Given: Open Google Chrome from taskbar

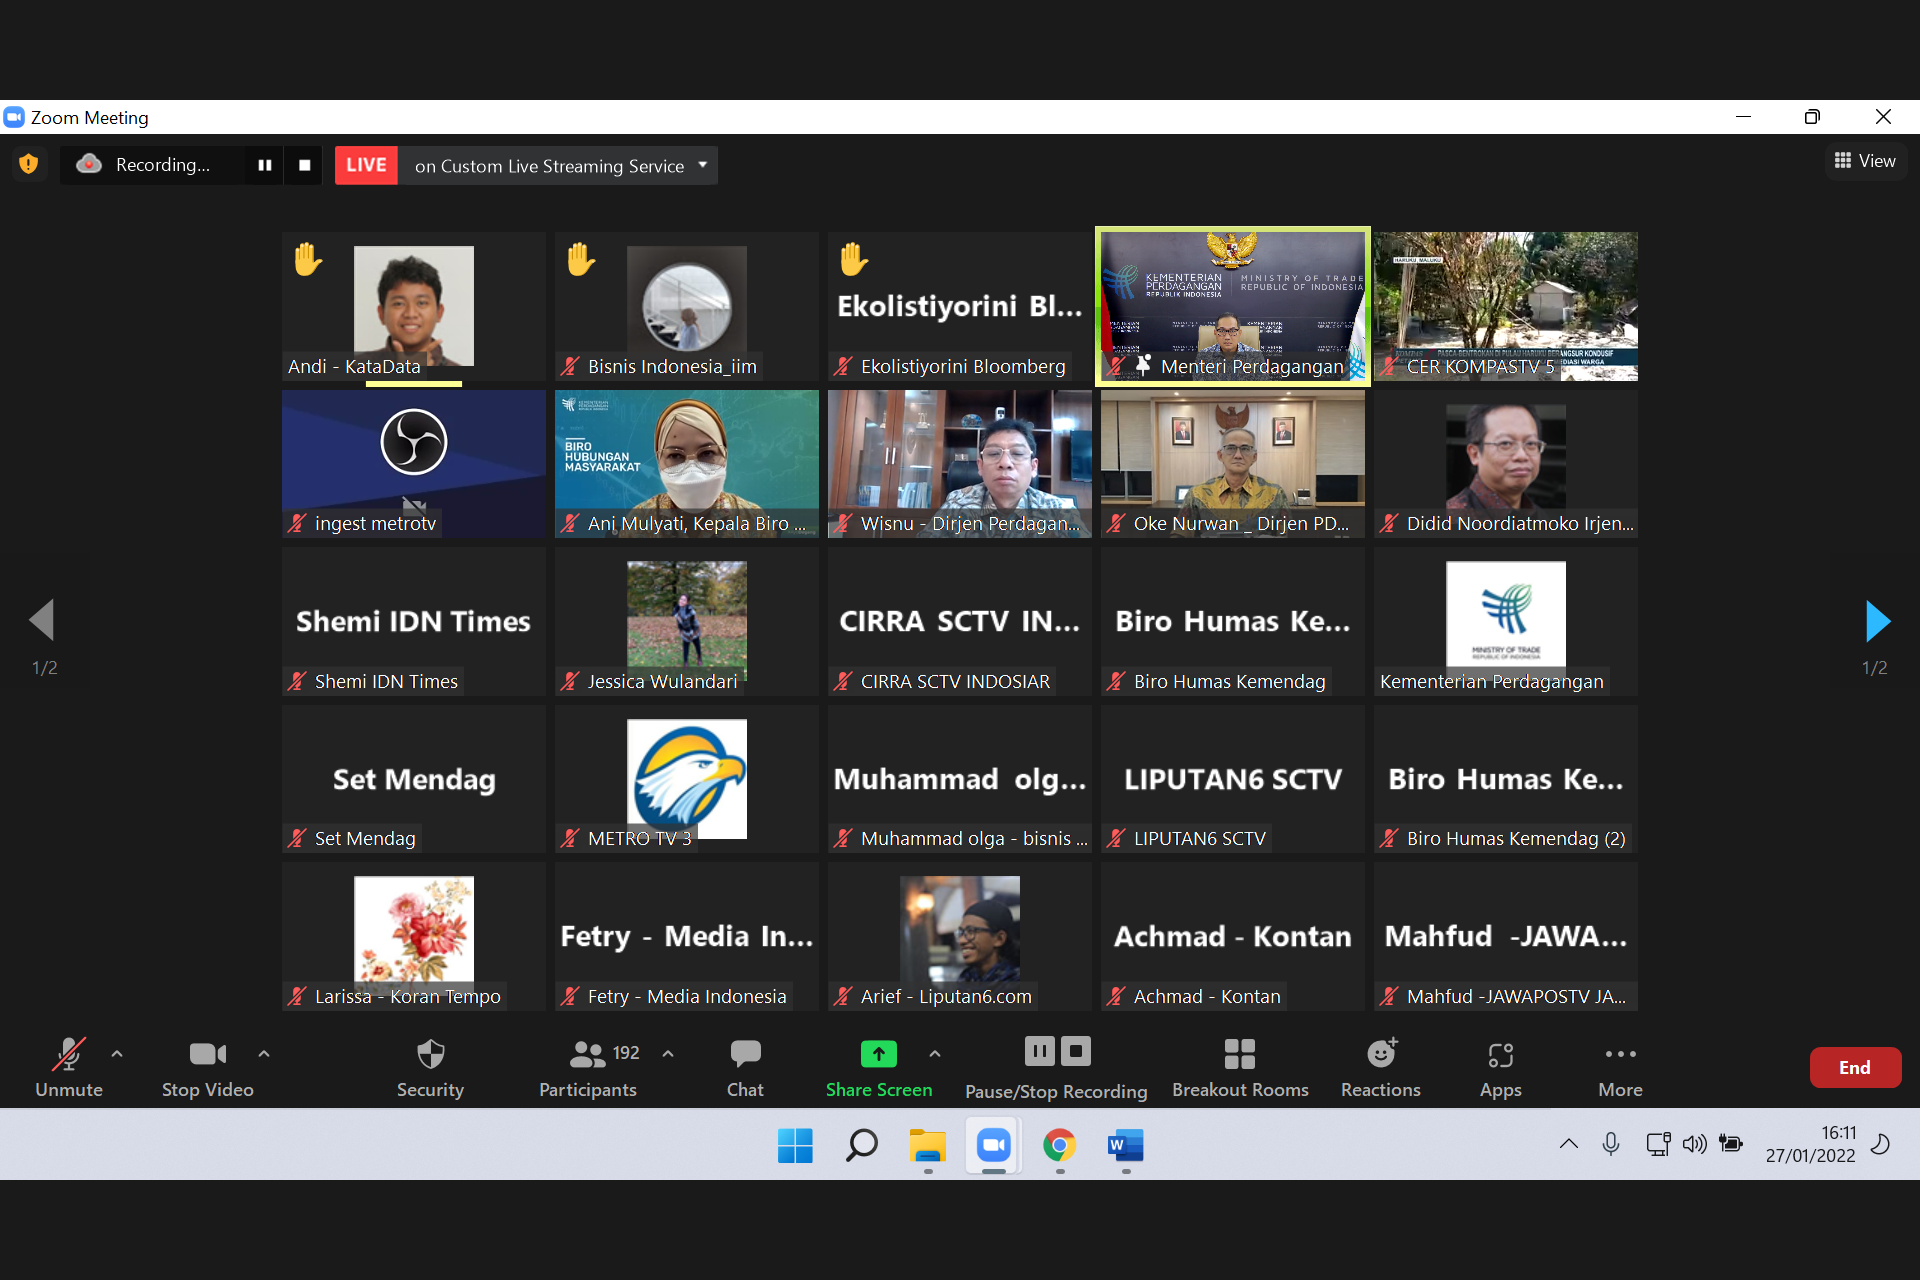Looking at the screenshot, I should coord(1059,1145).
